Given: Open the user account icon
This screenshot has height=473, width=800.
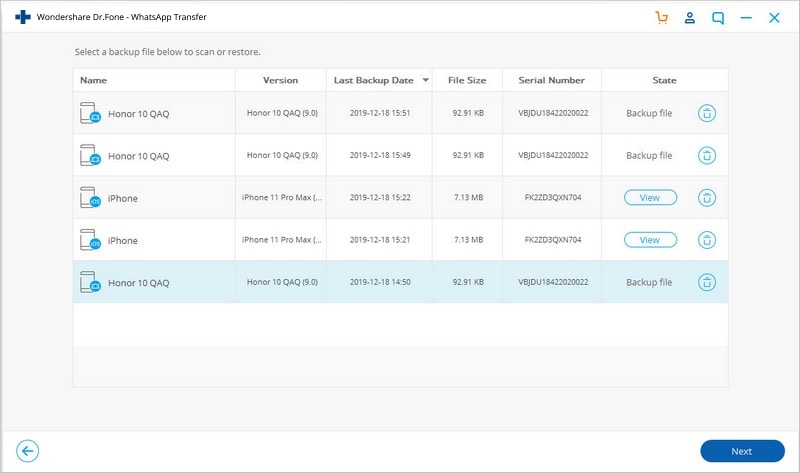Looking at the screenshot, I should 690,18.
